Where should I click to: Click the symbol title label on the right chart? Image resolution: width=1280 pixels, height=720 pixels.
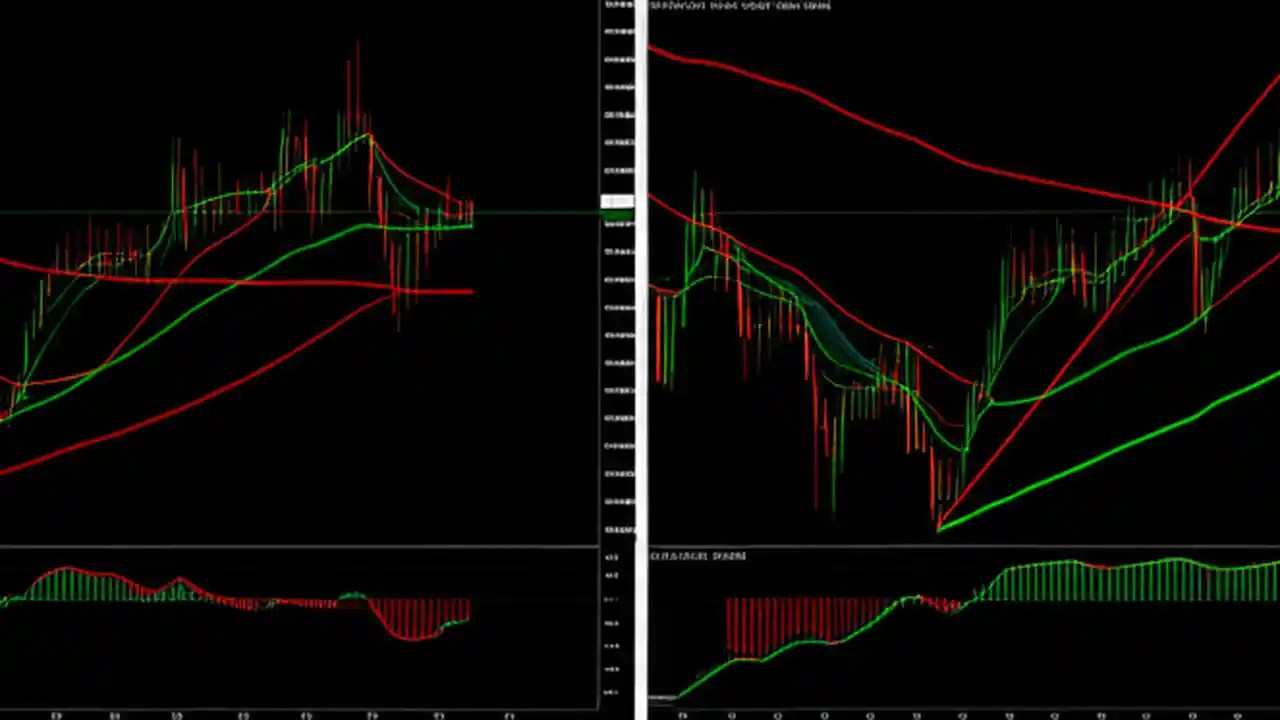tap(740, 6)
